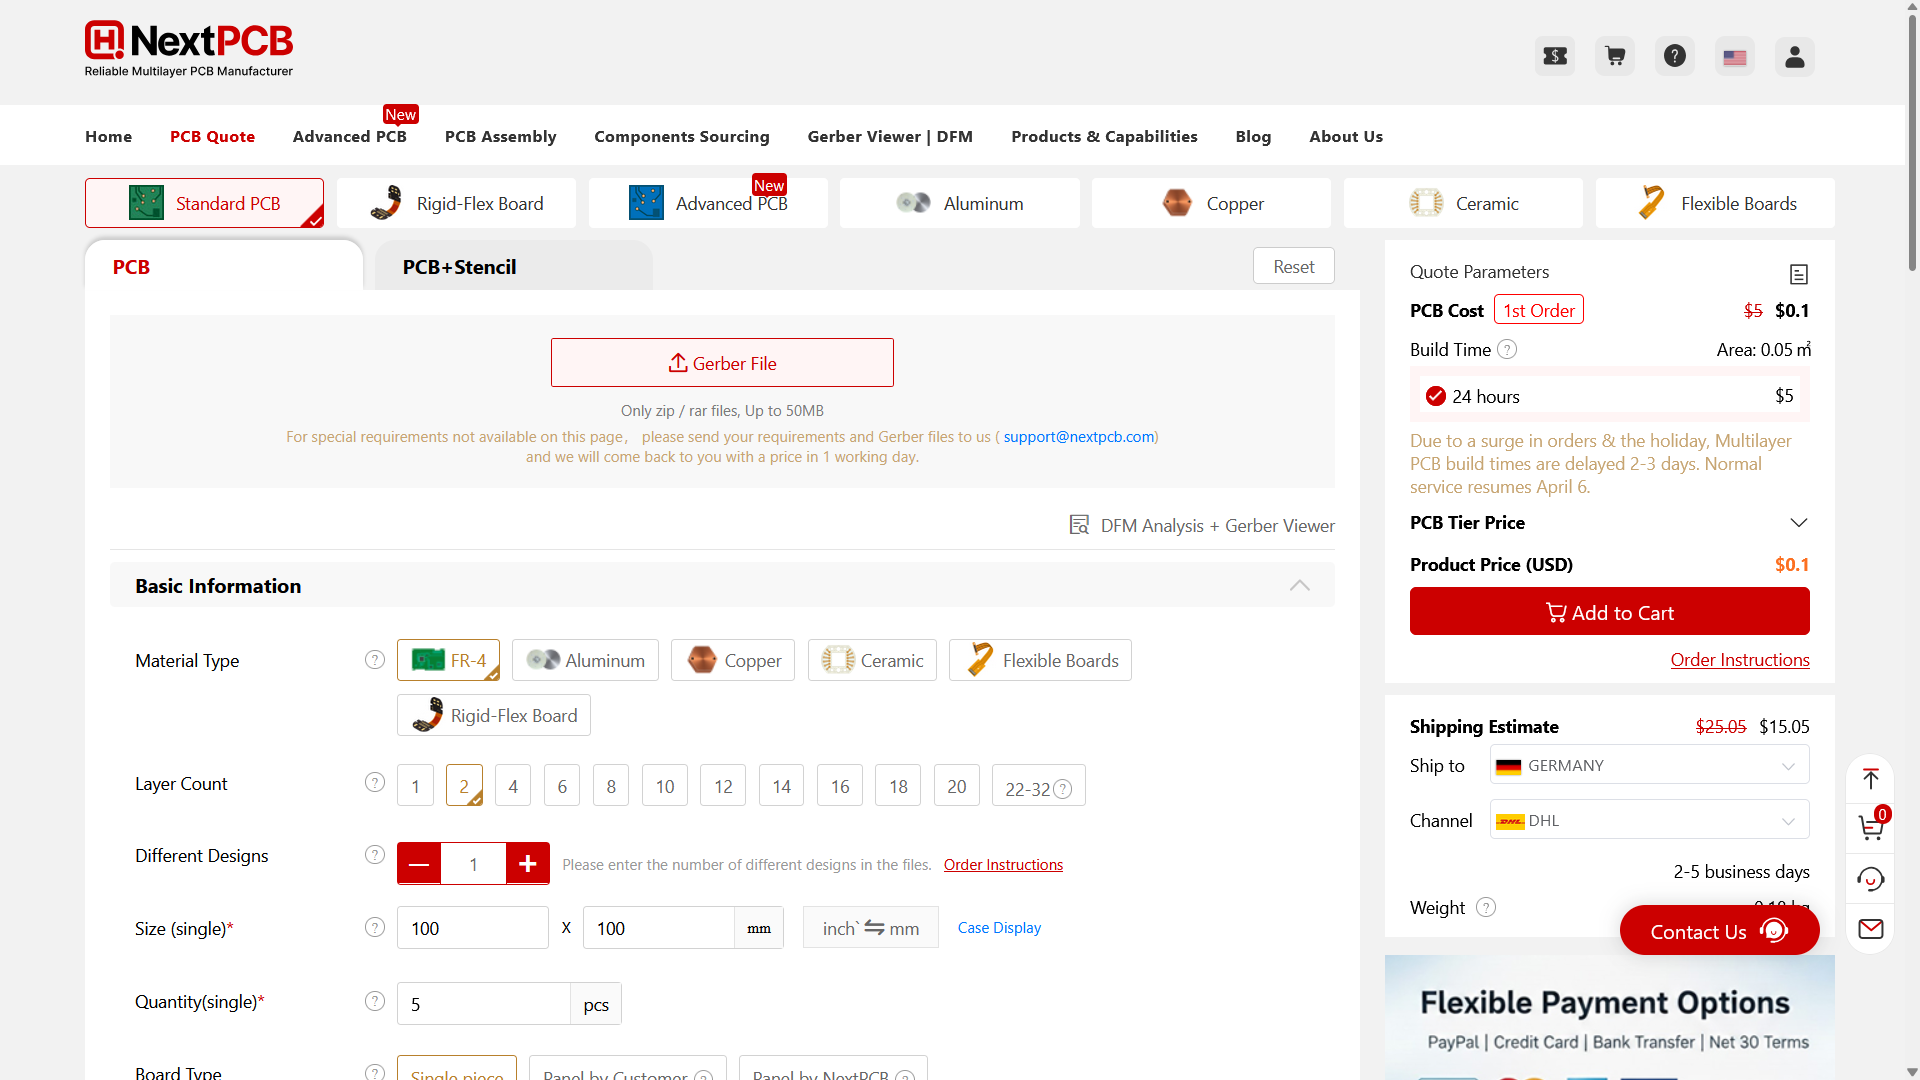This screenshot has width=1920, height=1080.
Task: Show help for Quantity(single)
Action: click(375, 1001)
